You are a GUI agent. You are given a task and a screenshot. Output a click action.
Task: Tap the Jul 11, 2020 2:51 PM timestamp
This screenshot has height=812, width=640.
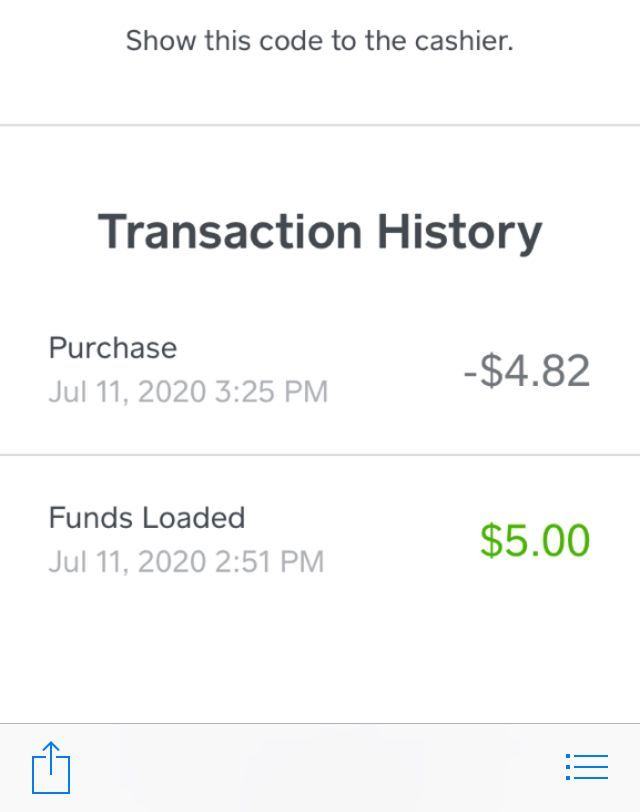186,561
